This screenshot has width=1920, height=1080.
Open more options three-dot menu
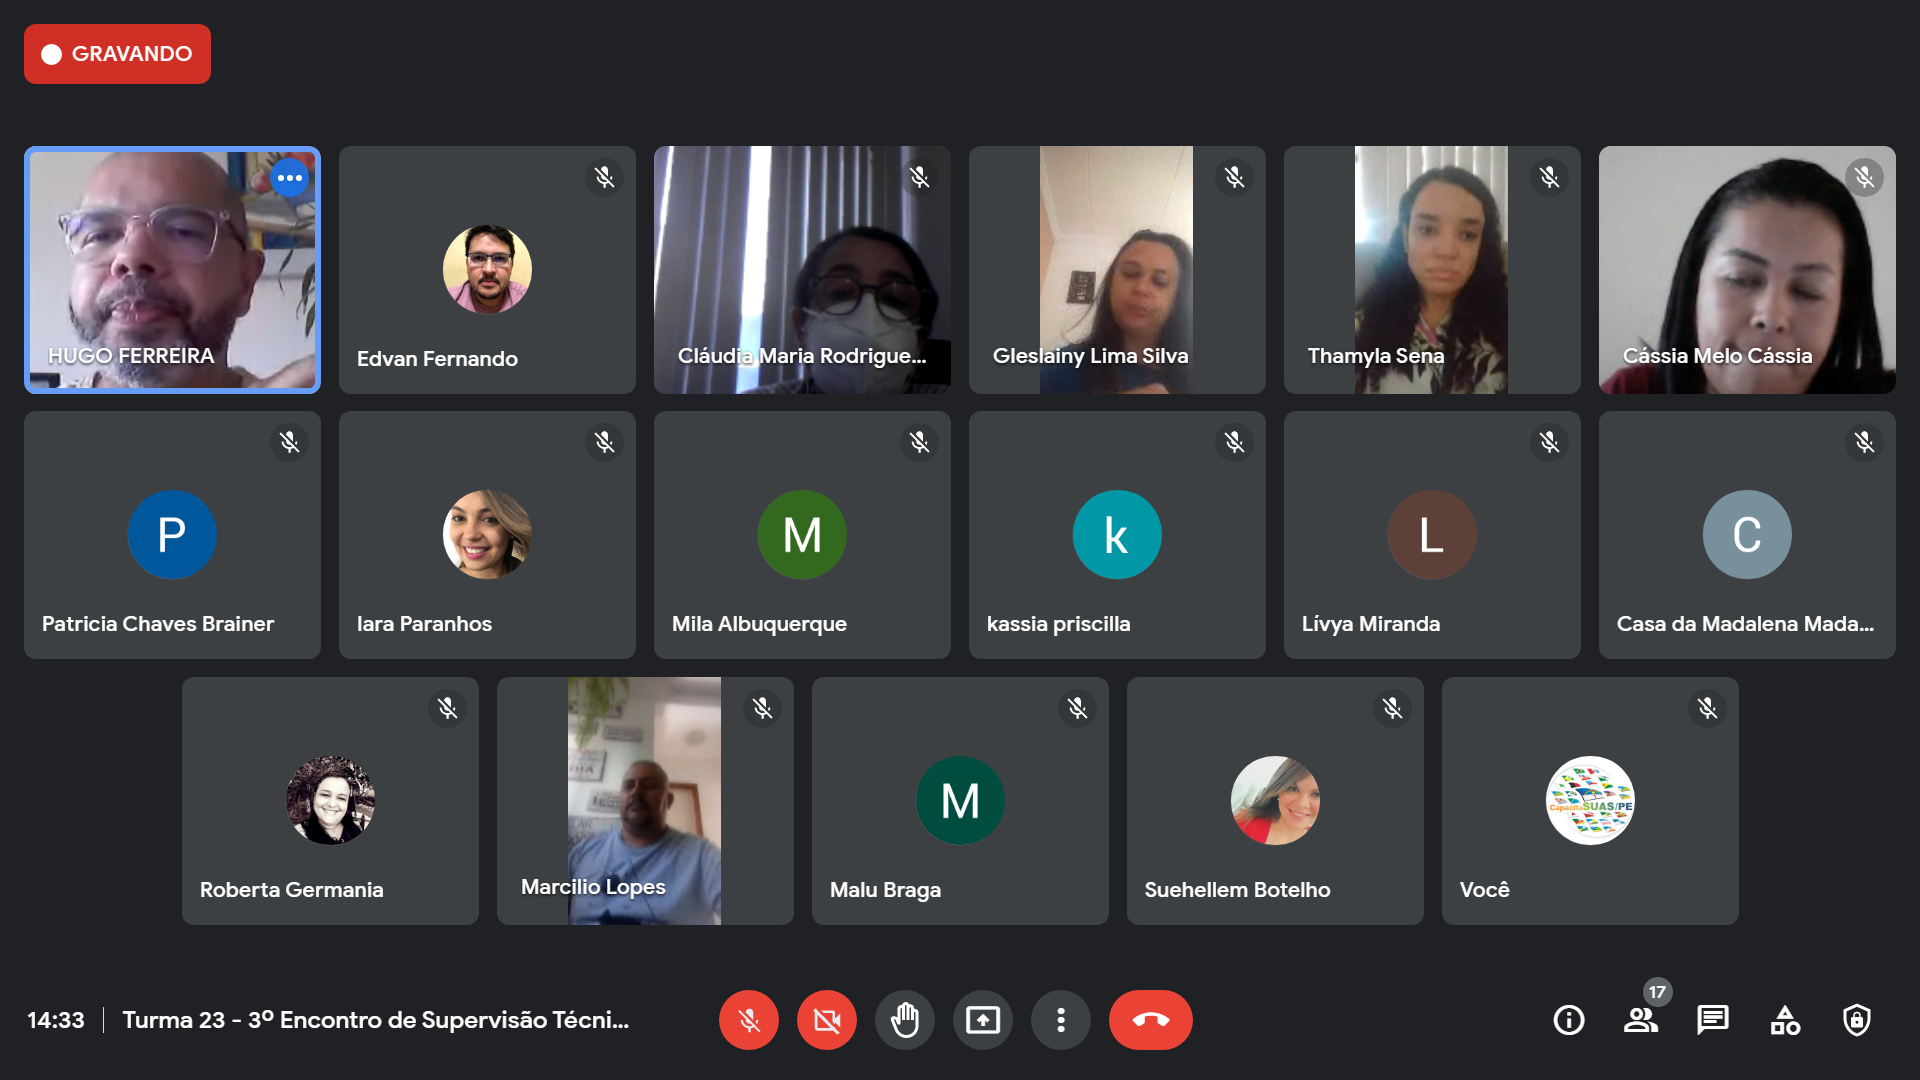pos(1060,1020)
